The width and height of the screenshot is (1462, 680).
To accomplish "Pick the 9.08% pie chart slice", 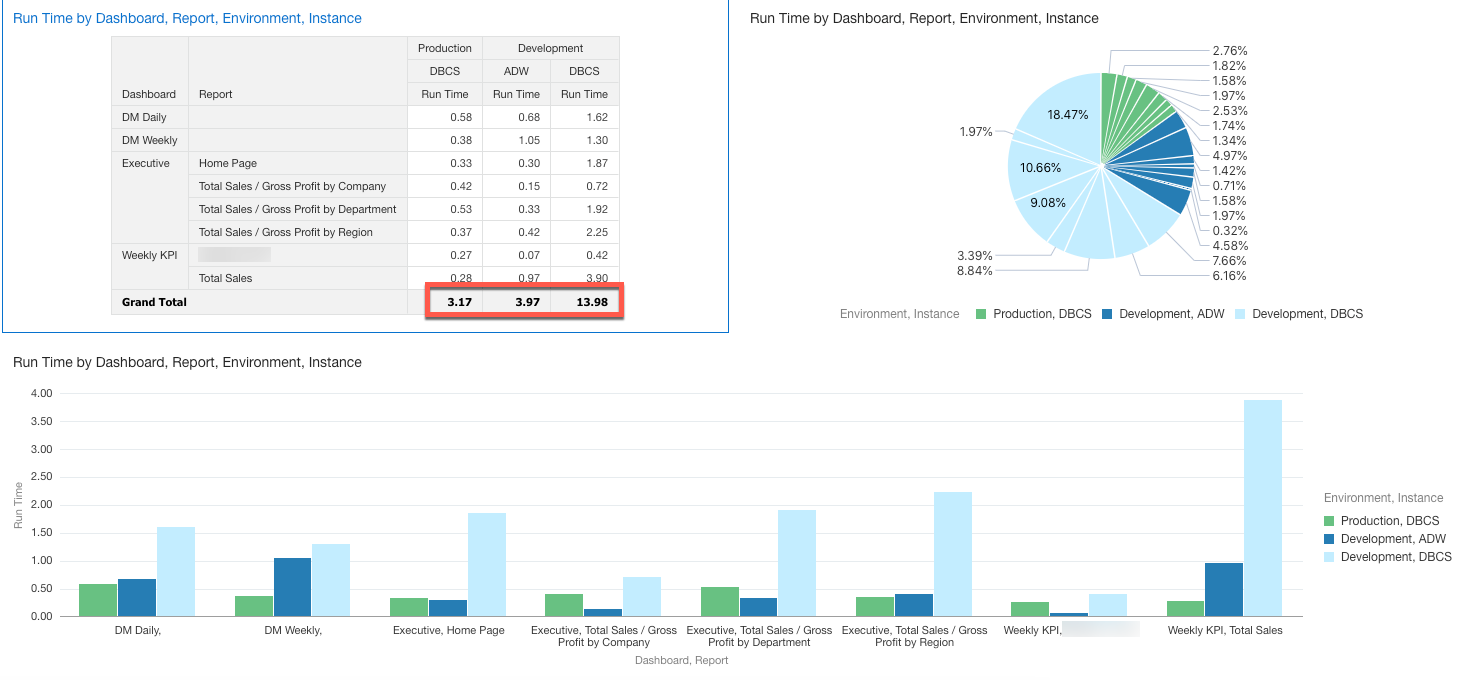I will click(1047, 203).
